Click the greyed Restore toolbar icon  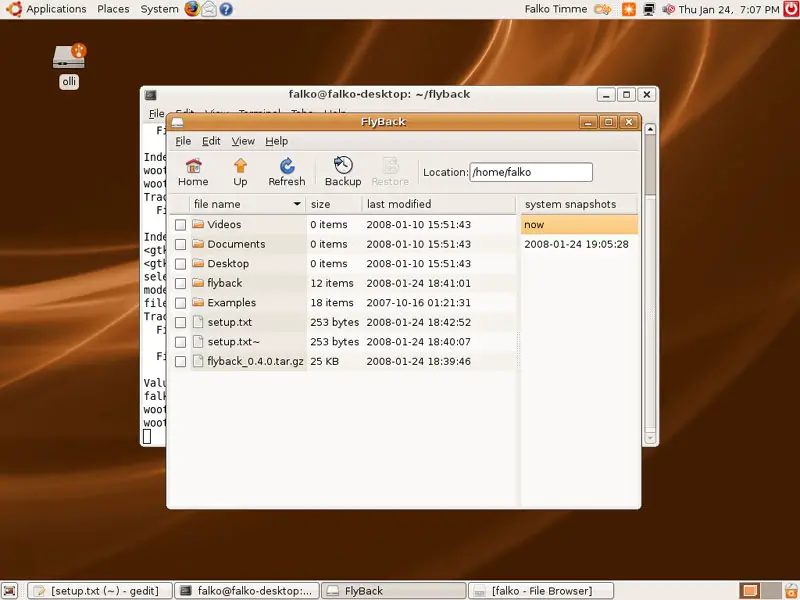click(390, 165)
